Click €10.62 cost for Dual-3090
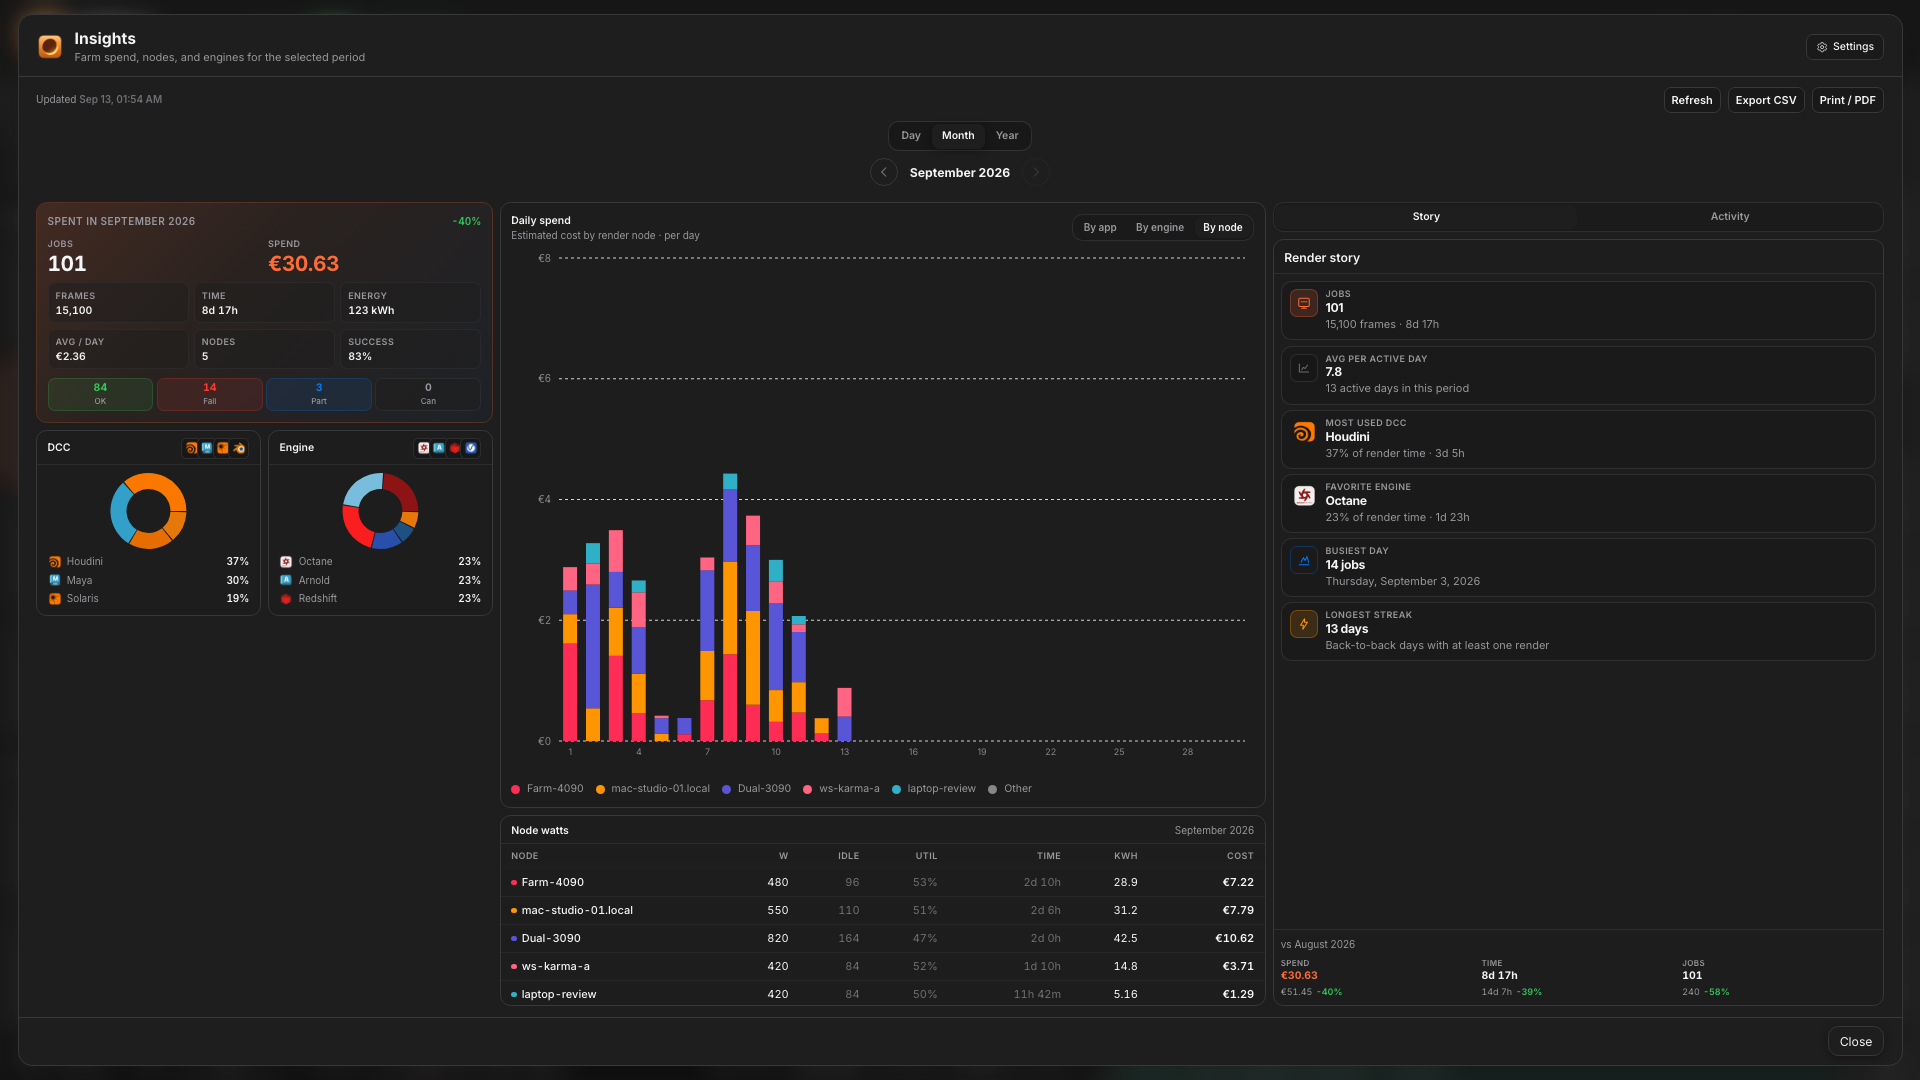The height and width of the screenshot is (1080, 1920). 1234,939
